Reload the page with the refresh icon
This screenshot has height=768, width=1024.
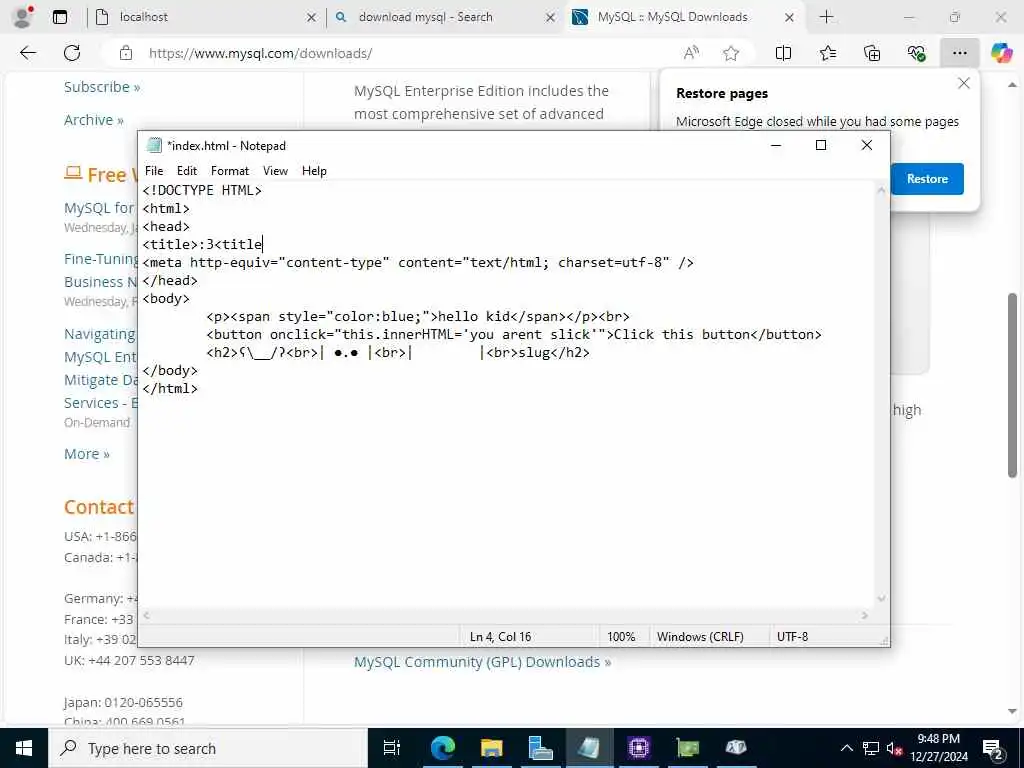[72, 53]
